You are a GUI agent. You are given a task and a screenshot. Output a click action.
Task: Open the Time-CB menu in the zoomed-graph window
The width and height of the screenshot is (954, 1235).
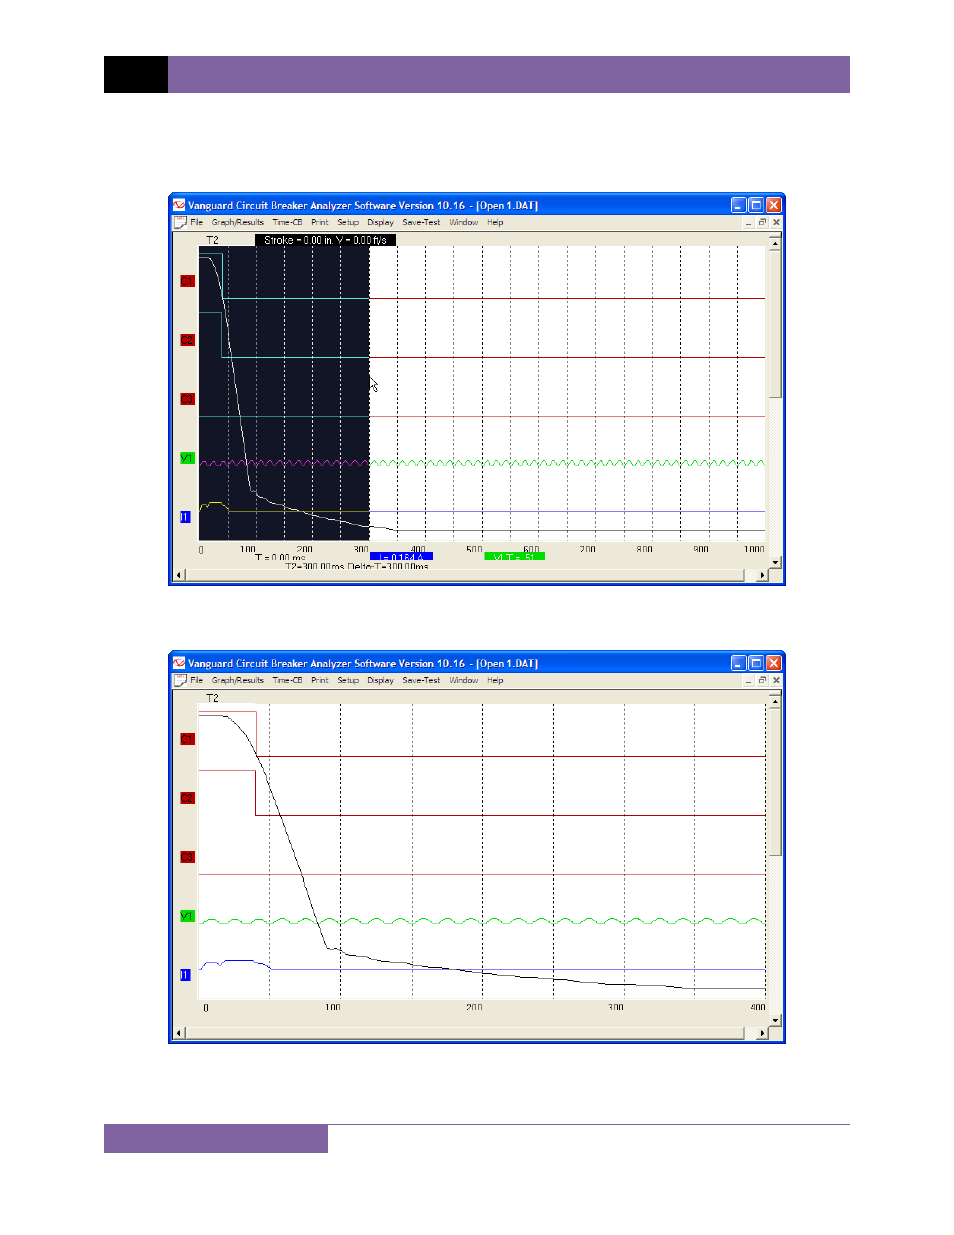(x=287, y=680)
